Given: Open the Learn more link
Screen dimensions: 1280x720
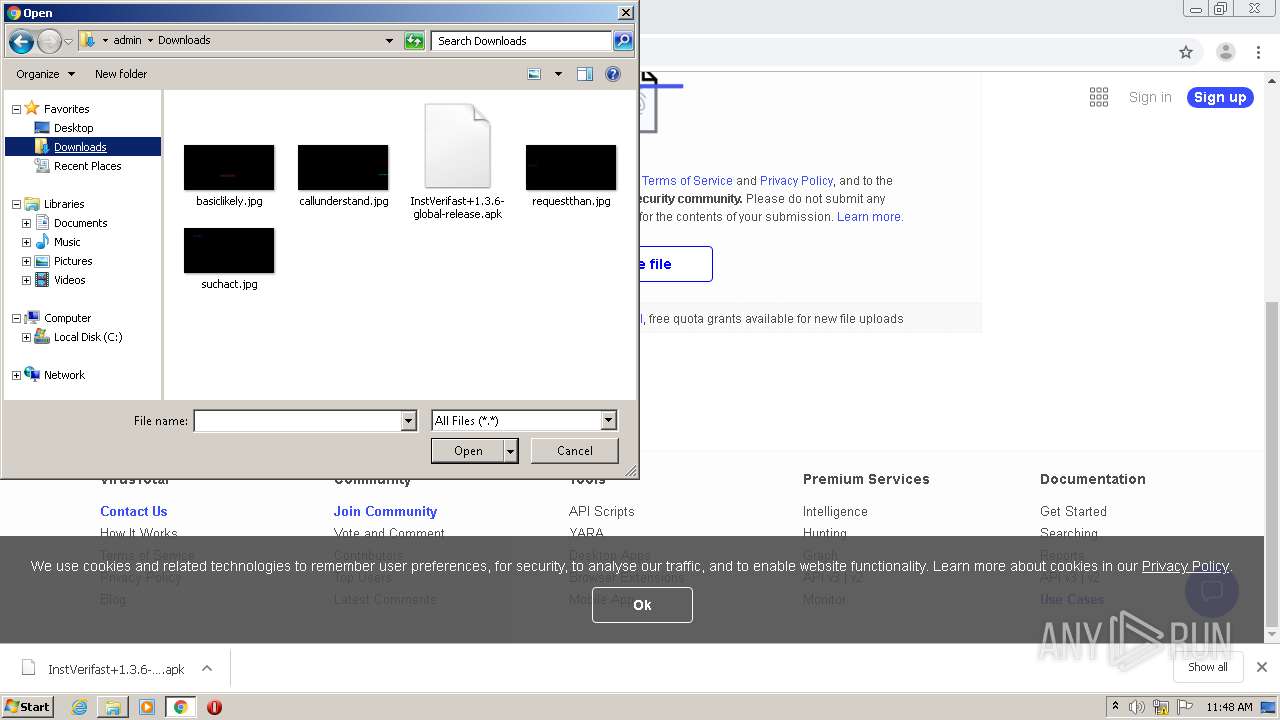Looking at the screenshot, I should click(869, 217).
